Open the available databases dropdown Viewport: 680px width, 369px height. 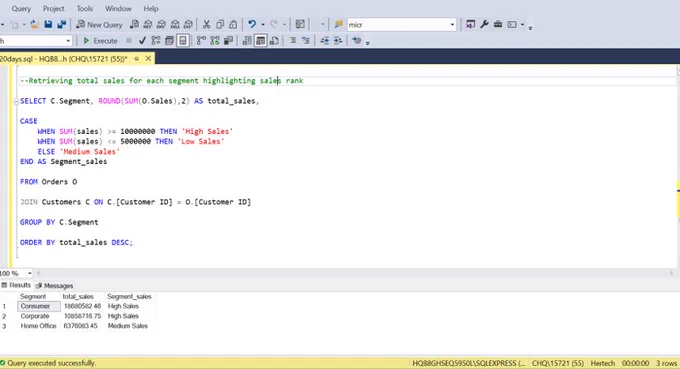(x=68, y=41)
